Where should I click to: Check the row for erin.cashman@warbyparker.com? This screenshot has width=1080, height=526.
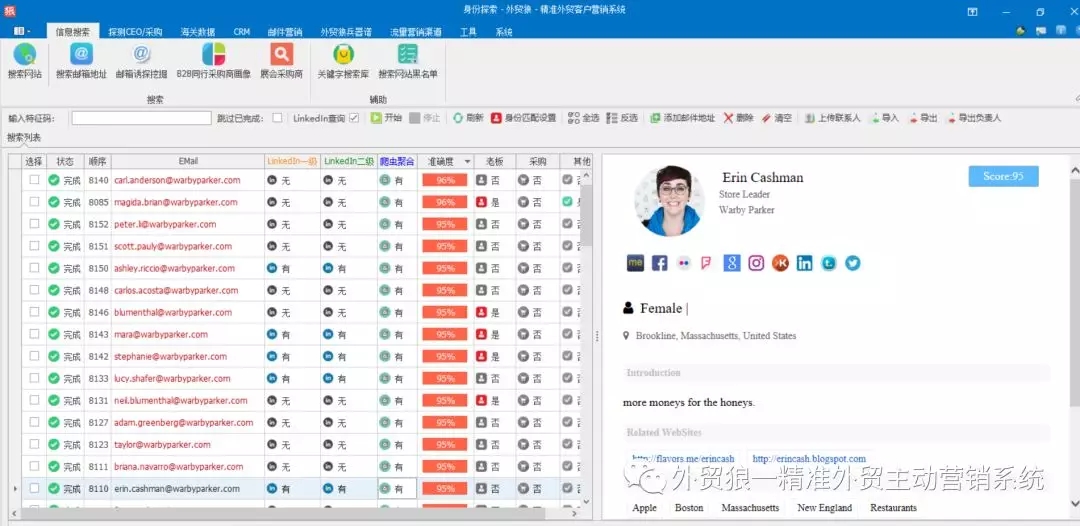(x=34, y=488)
